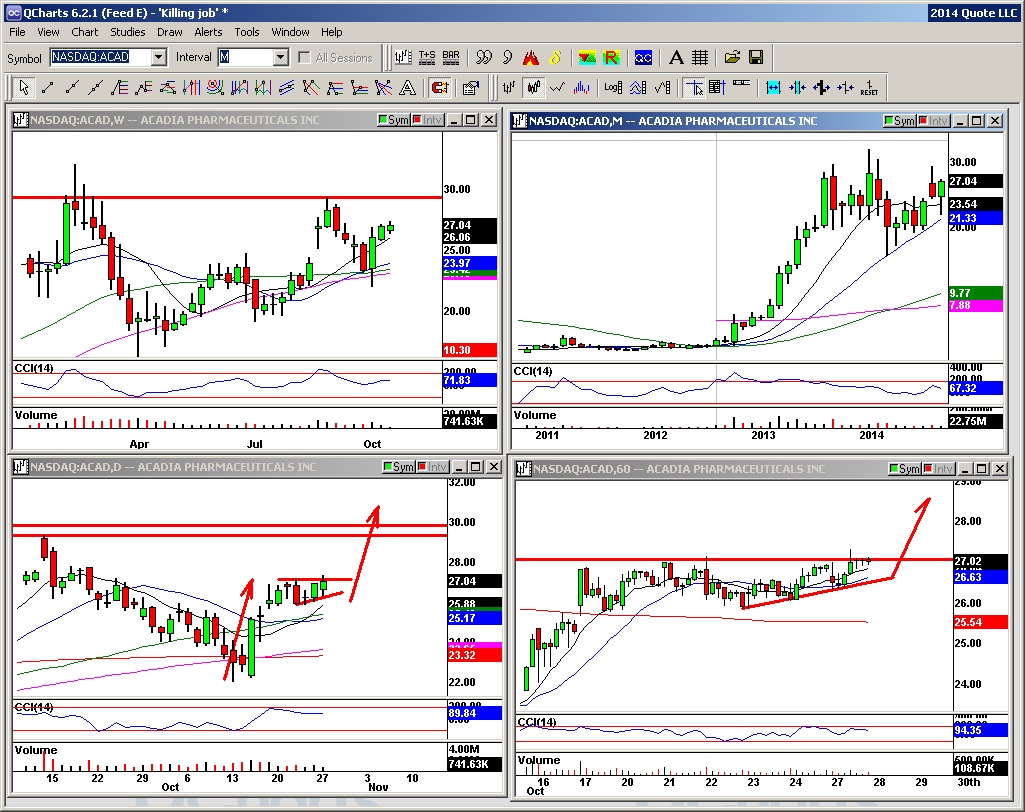Viewport: 1025px width, 812px height.
Task: Open the View menu
Action: (48, 32)
